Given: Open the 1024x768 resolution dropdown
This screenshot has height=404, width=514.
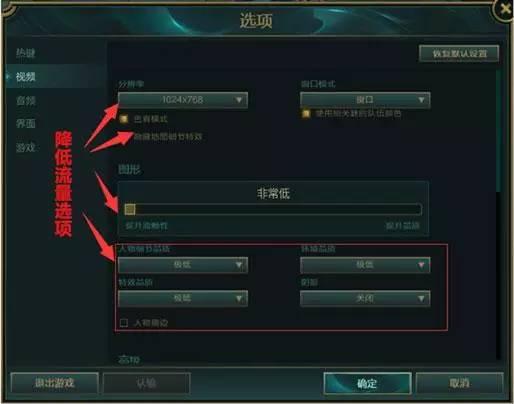Looking at the screenshot, I should point(183,100).
